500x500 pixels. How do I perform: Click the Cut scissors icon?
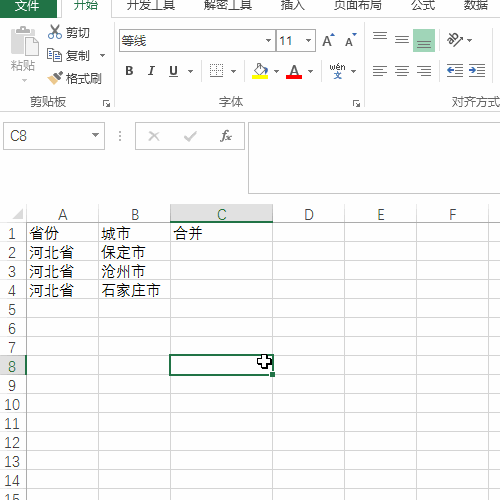point(55,32)
